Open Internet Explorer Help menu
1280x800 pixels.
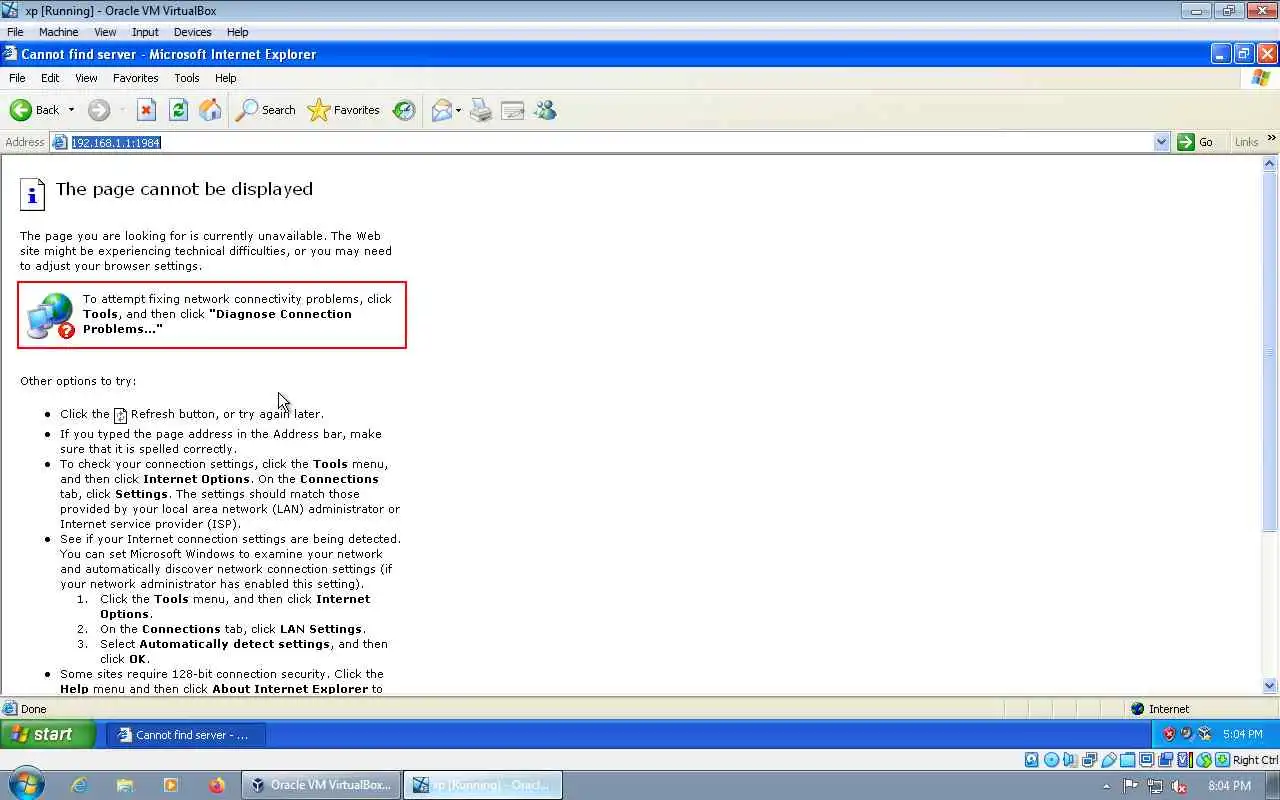coord(226,78)
